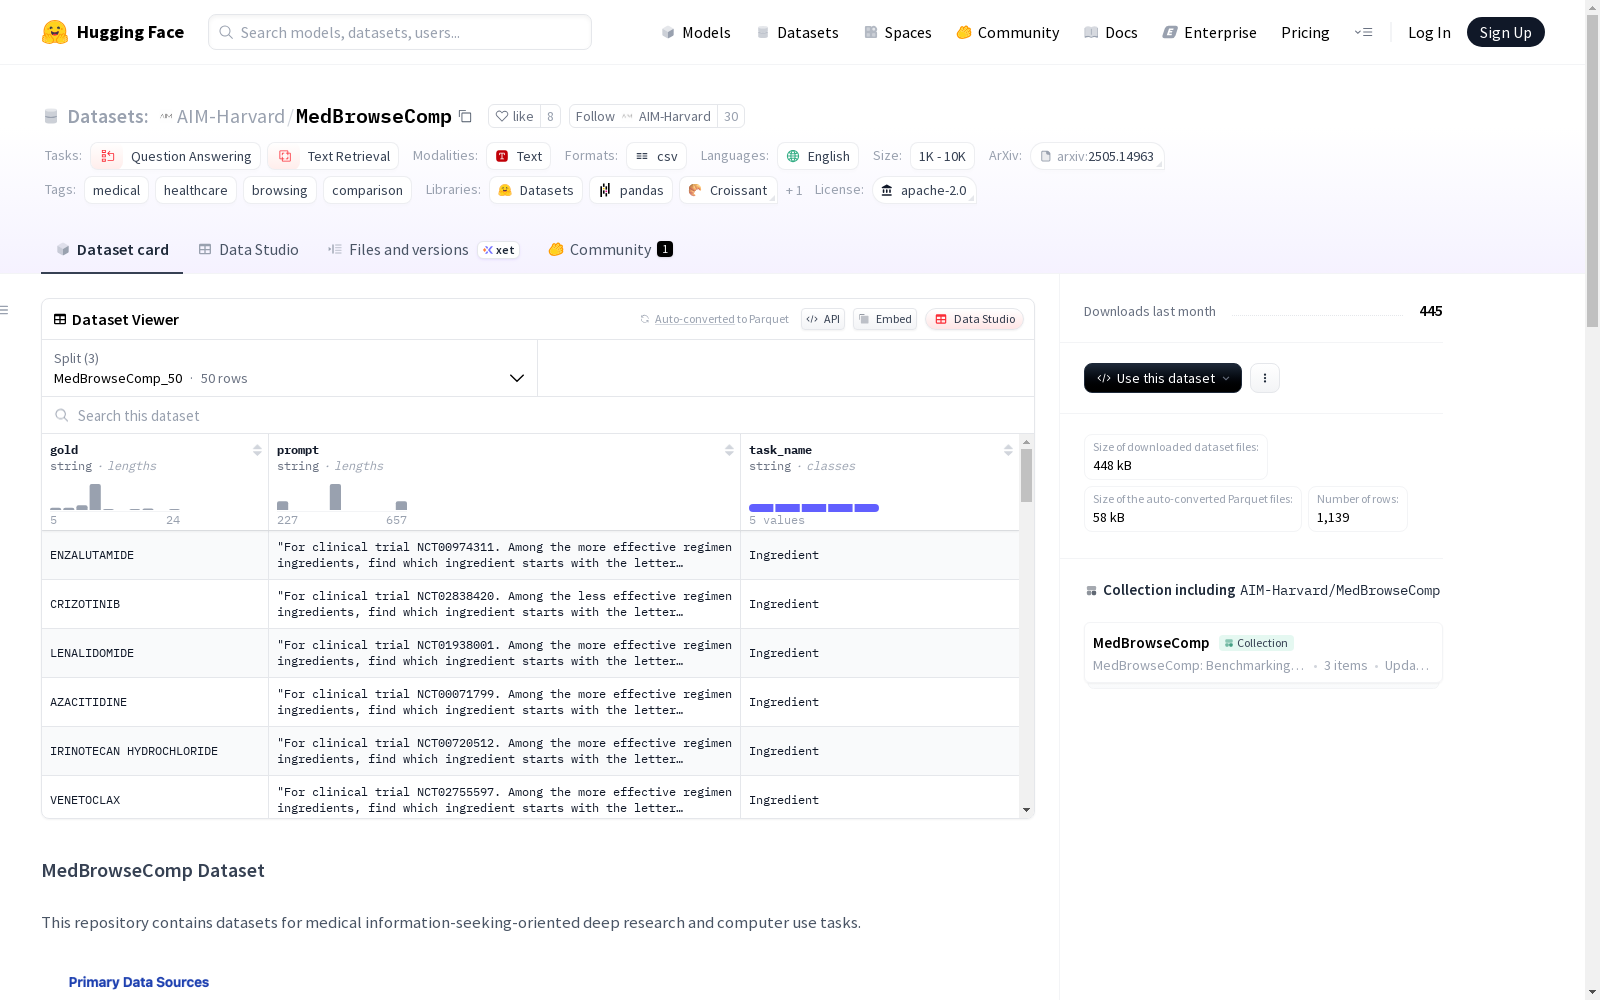Click the healthcare tag

click(196, 190)
